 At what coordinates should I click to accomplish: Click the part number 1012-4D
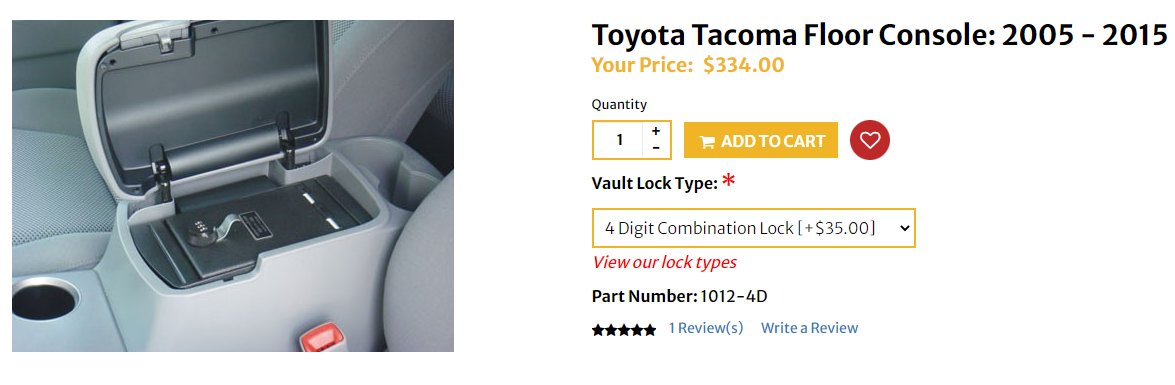[734, 297]
